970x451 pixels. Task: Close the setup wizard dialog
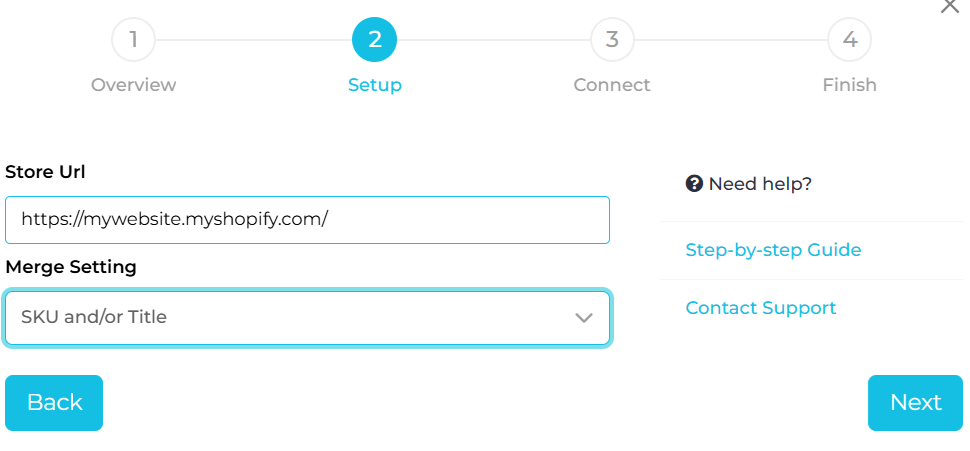(949, 6)
